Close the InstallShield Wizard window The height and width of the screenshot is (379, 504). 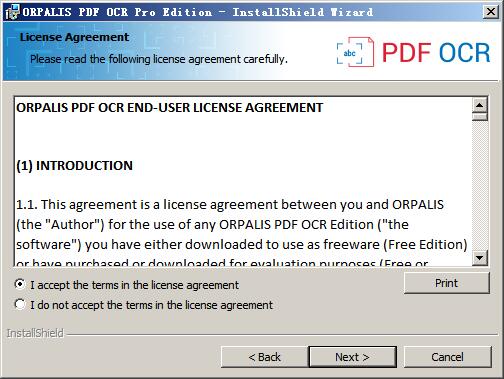click(491, 12)
